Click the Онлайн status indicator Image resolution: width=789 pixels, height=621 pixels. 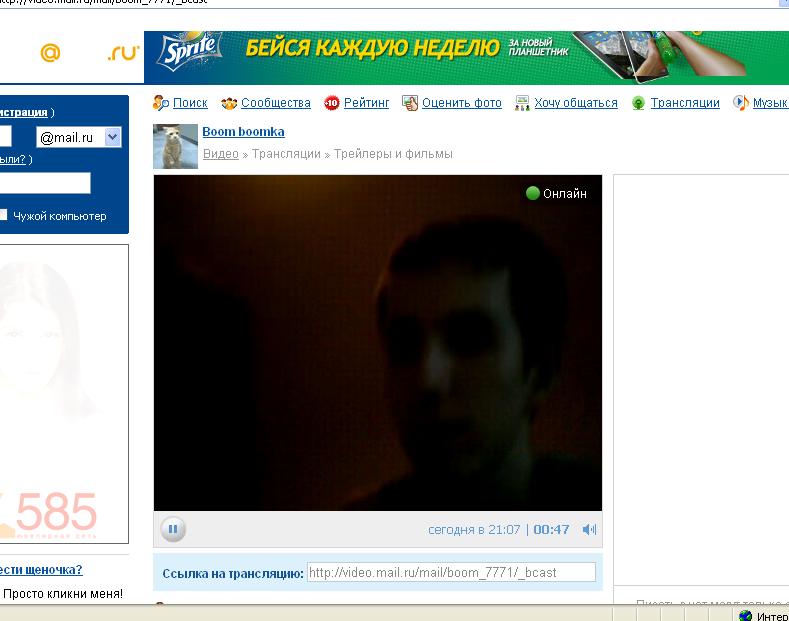click(x=556, y=193)
